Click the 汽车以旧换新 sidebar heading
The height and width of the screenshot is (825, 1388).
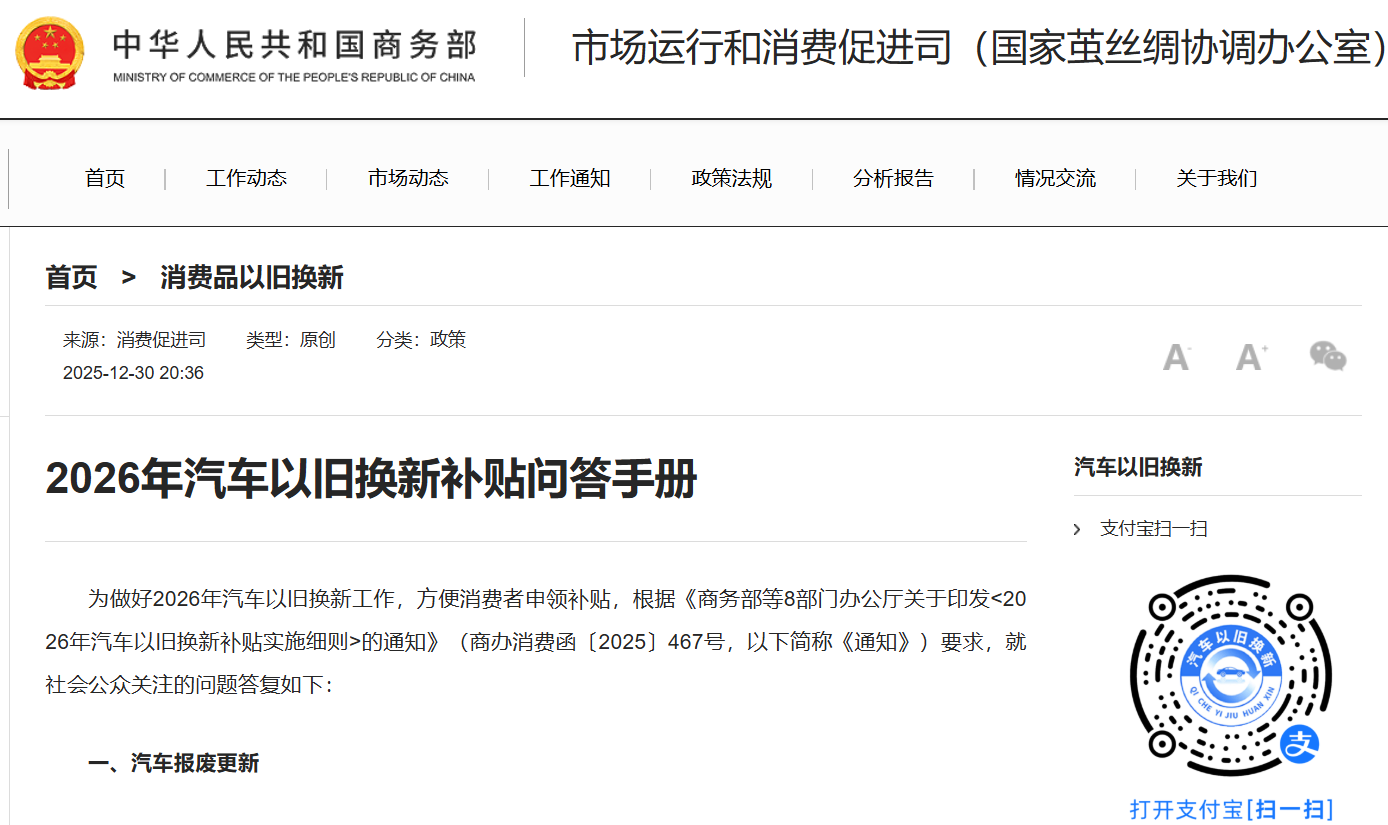click(1136, 466)
